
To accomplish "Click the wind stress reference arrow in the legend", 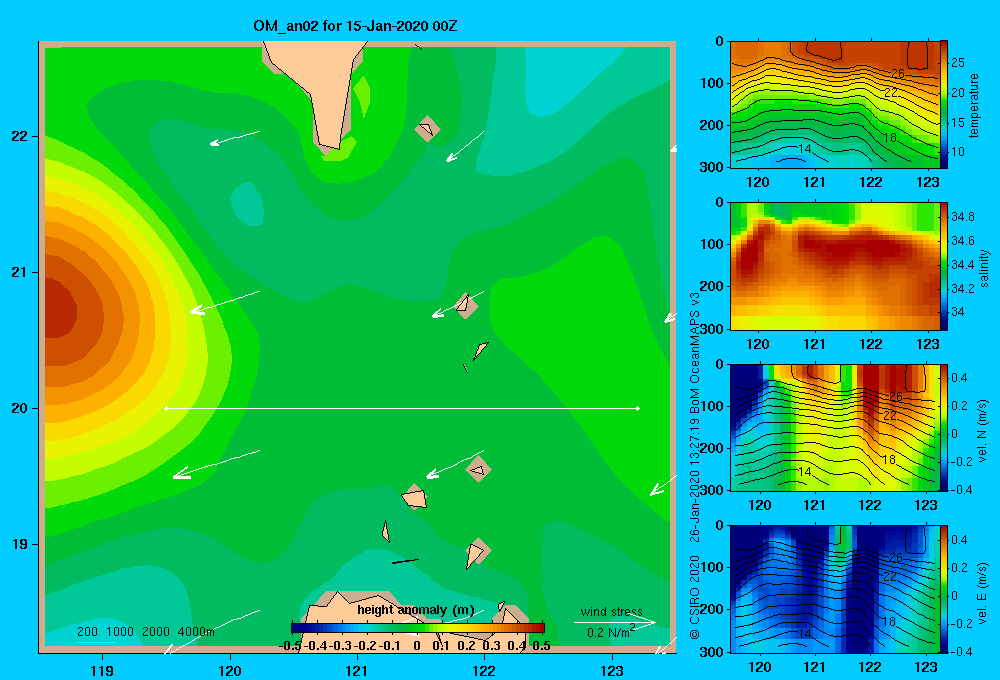I will pyautogui.click(x=615, y=622).
